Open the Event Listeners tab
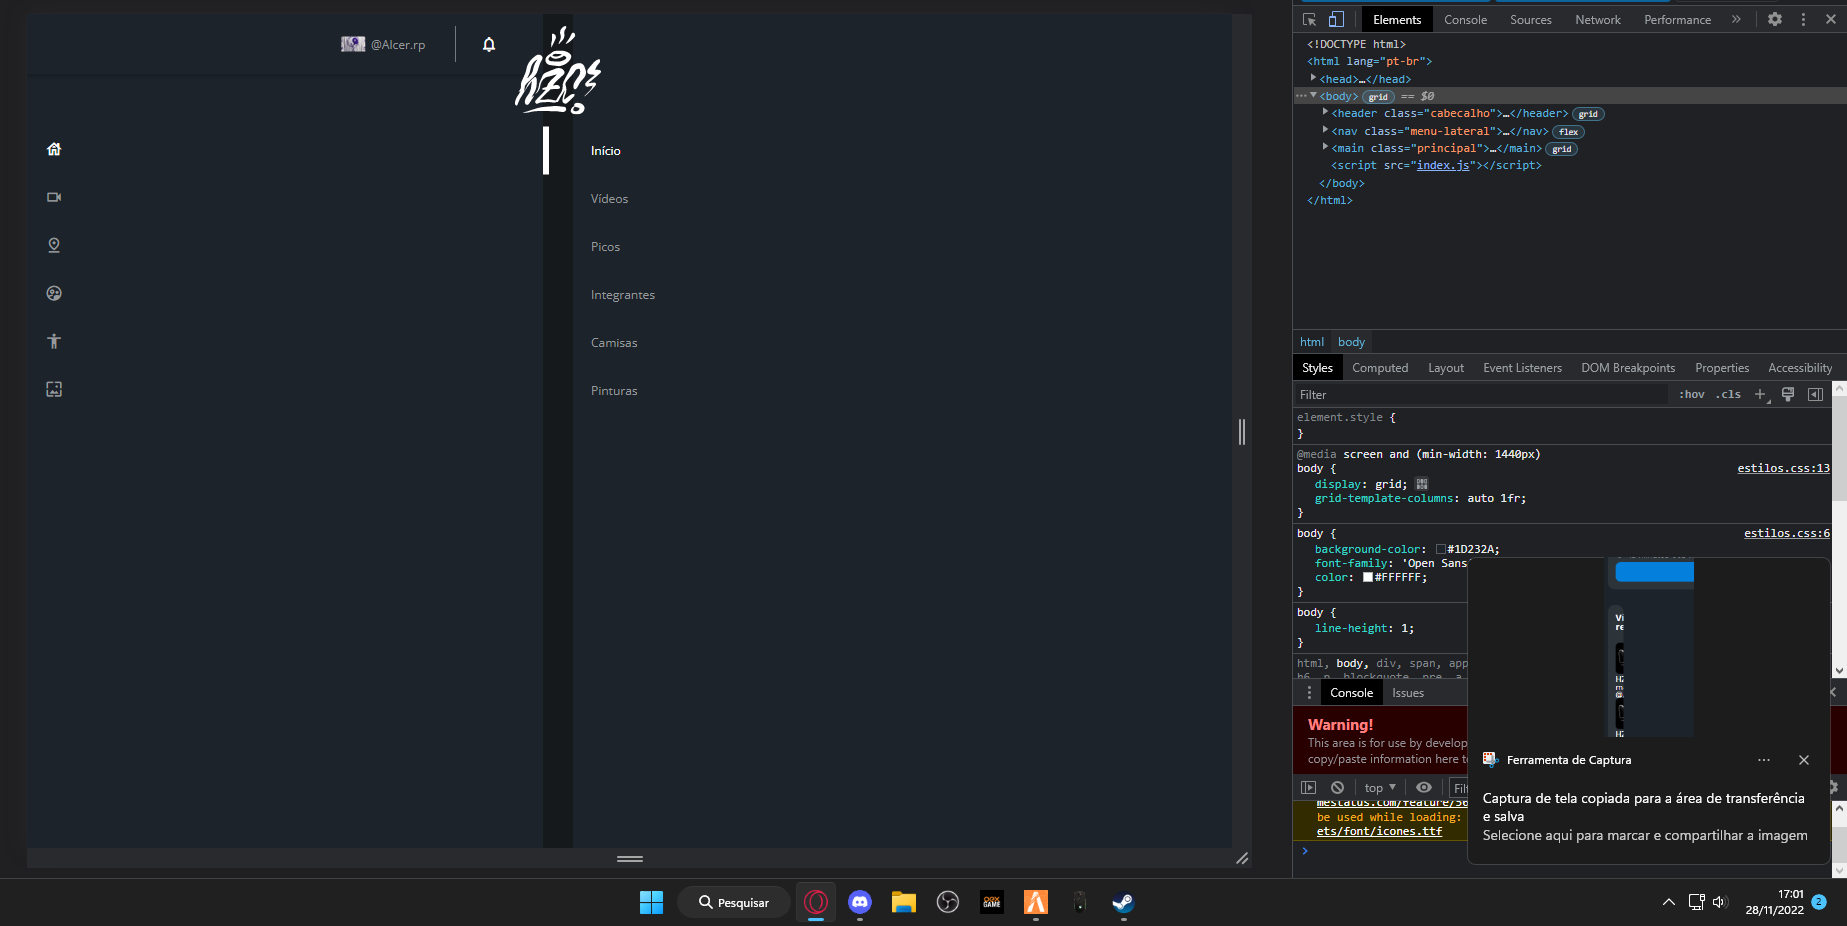Viewport: 1847px width, 926px height. [x=1522, y=368]
